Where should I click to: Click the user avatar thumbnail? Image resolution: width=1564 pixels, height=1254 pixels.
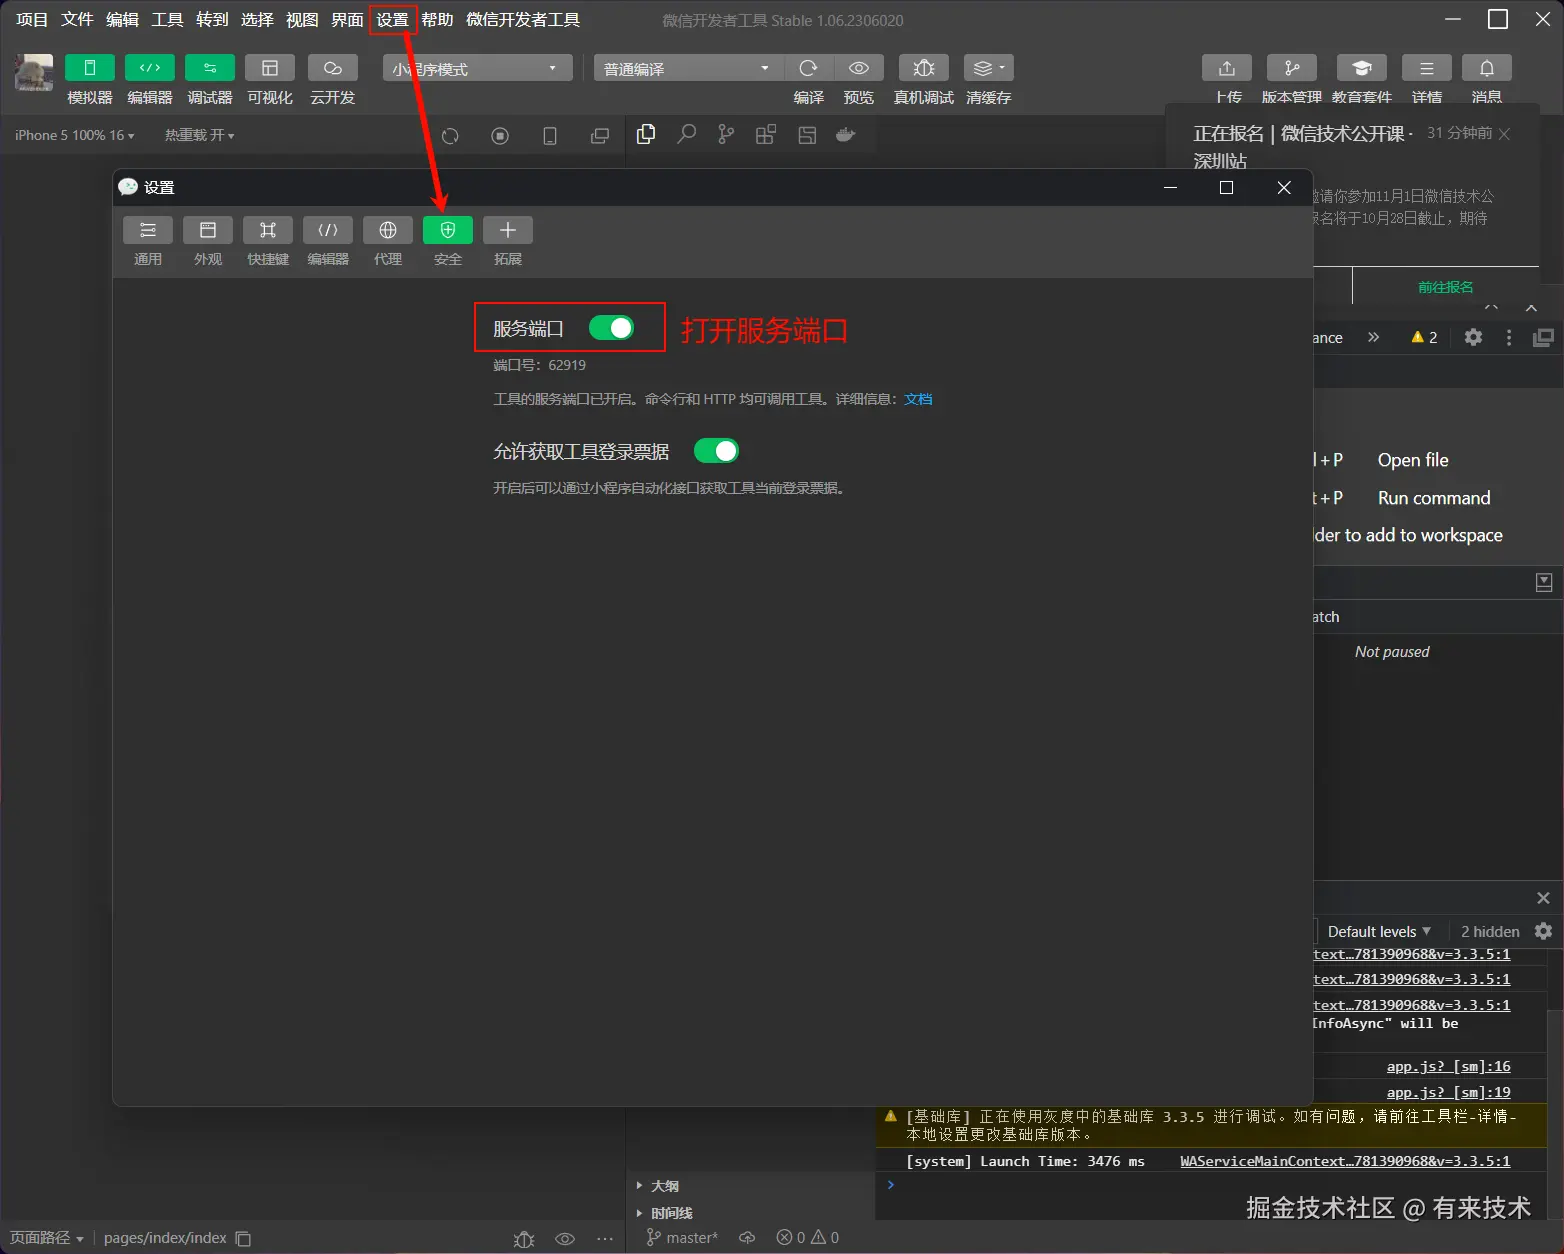coord(34,73)
